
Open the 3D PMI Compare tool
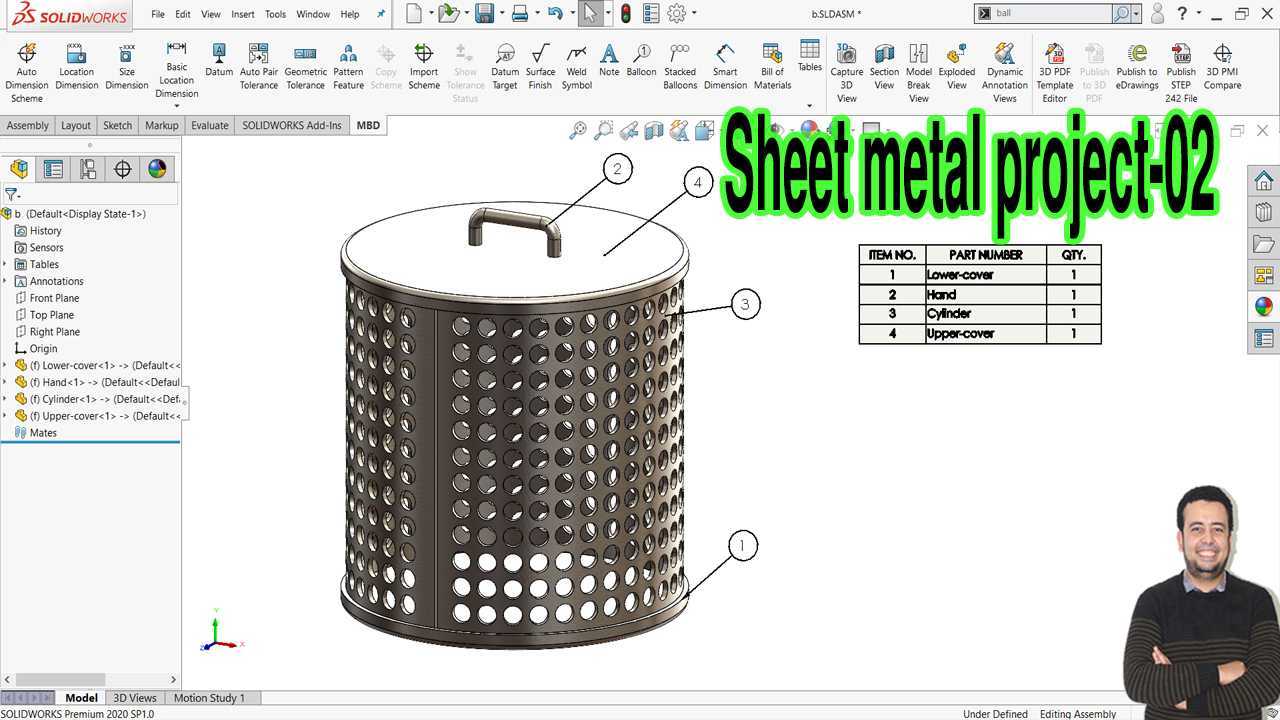pyautogui.click(x=1223, y=66)
